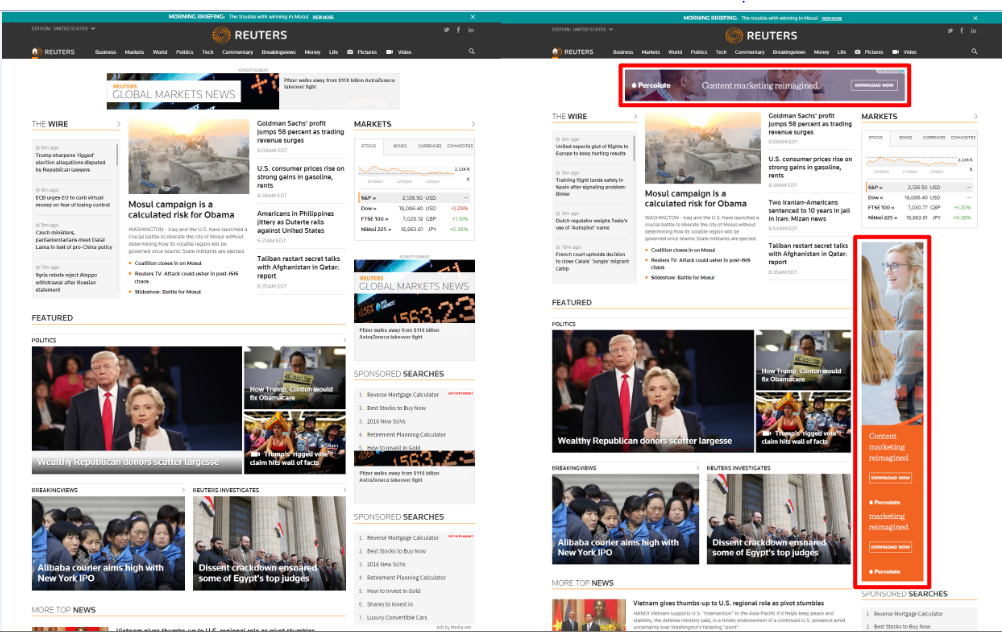
Task: Expand Markets section chevron on right page
Action: tap(975, 116)
